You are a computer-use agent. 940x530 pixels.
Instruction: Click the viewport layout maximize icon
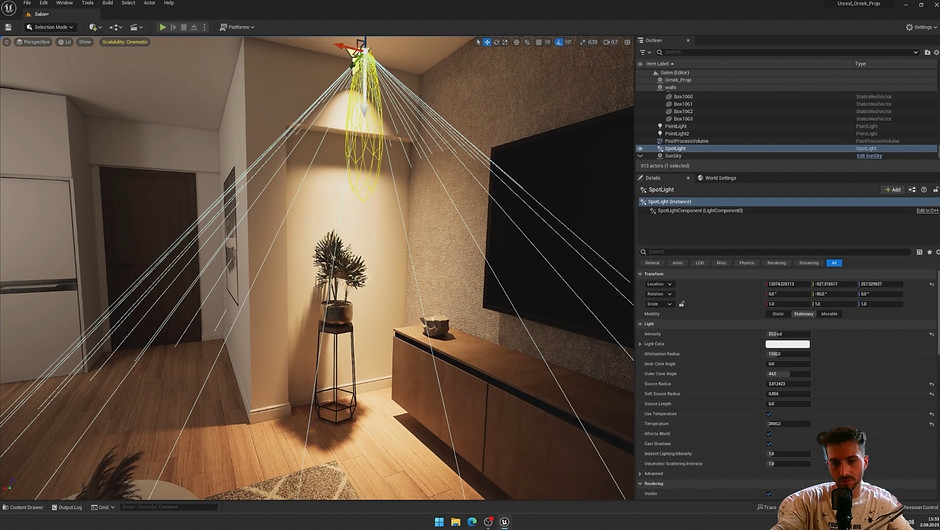coord(627,42)
